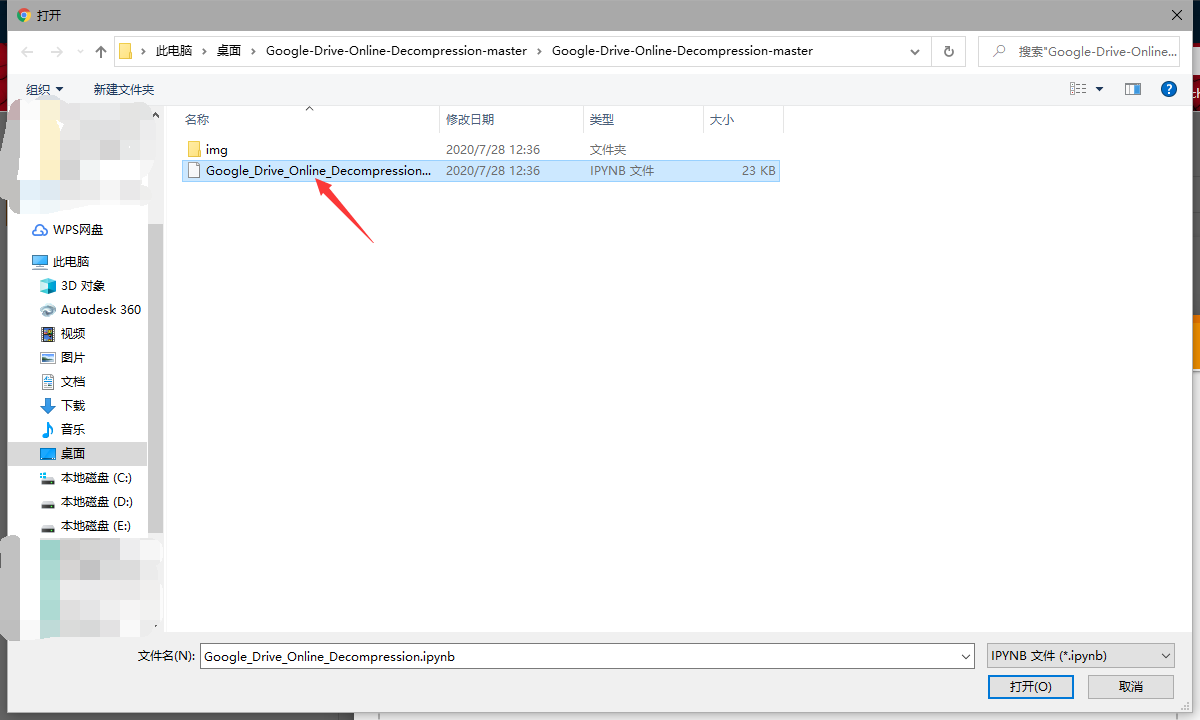This screenshot has height=720, width=1200.
Task: Open the 组织 menu
Action: 44,89
